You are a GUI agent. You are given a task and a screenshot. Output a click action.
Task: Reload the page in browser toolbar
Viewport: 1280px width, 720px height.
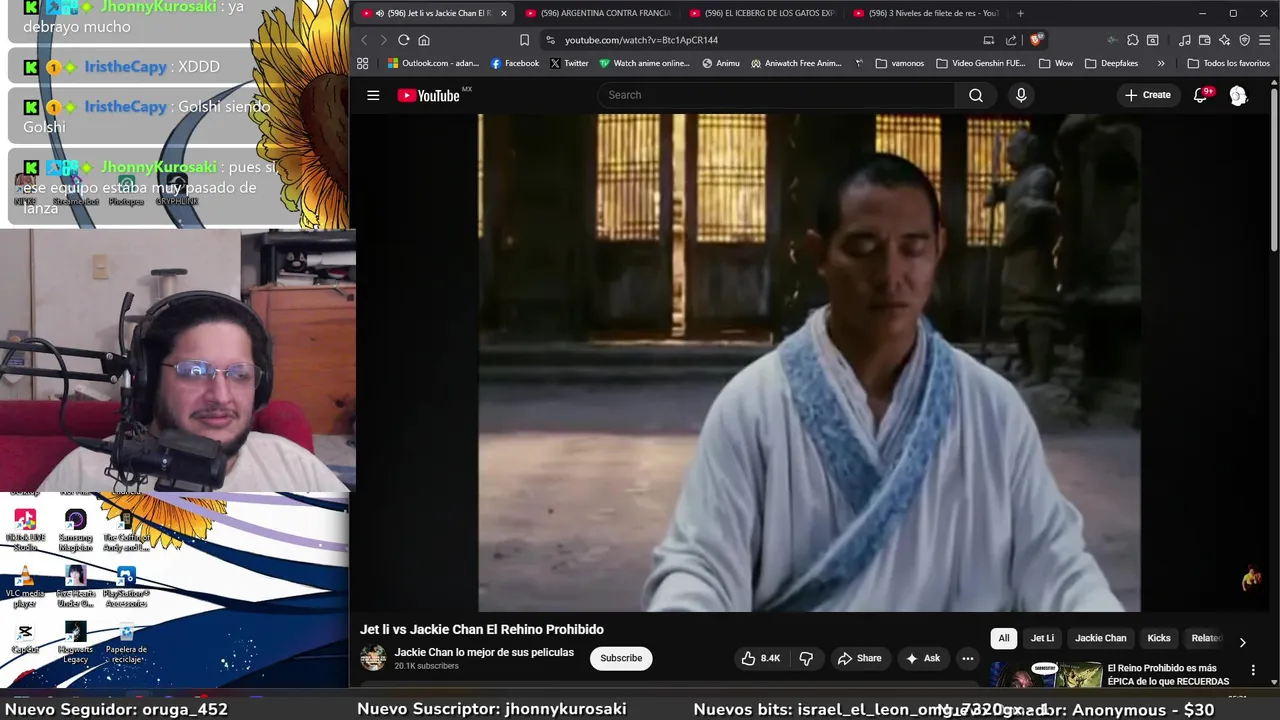tap(403, 40)
